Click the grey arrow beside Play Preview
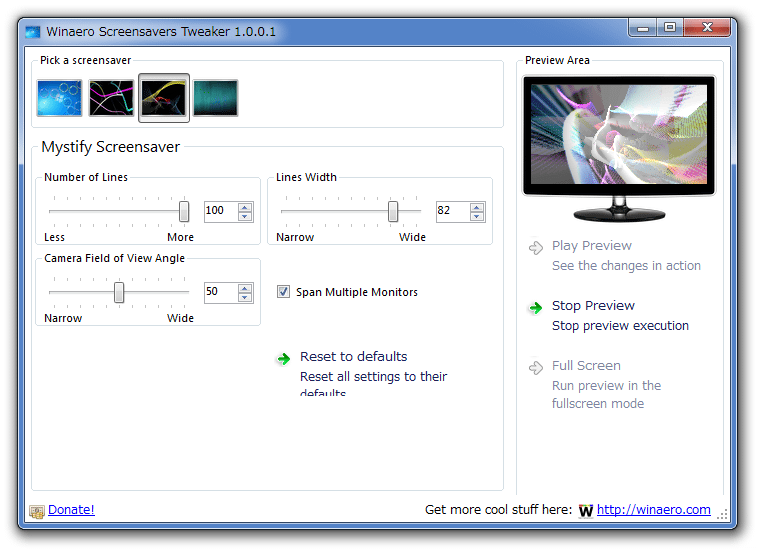Image resolution: width=760 pixels, height=550 pixels. click(536, 248)
